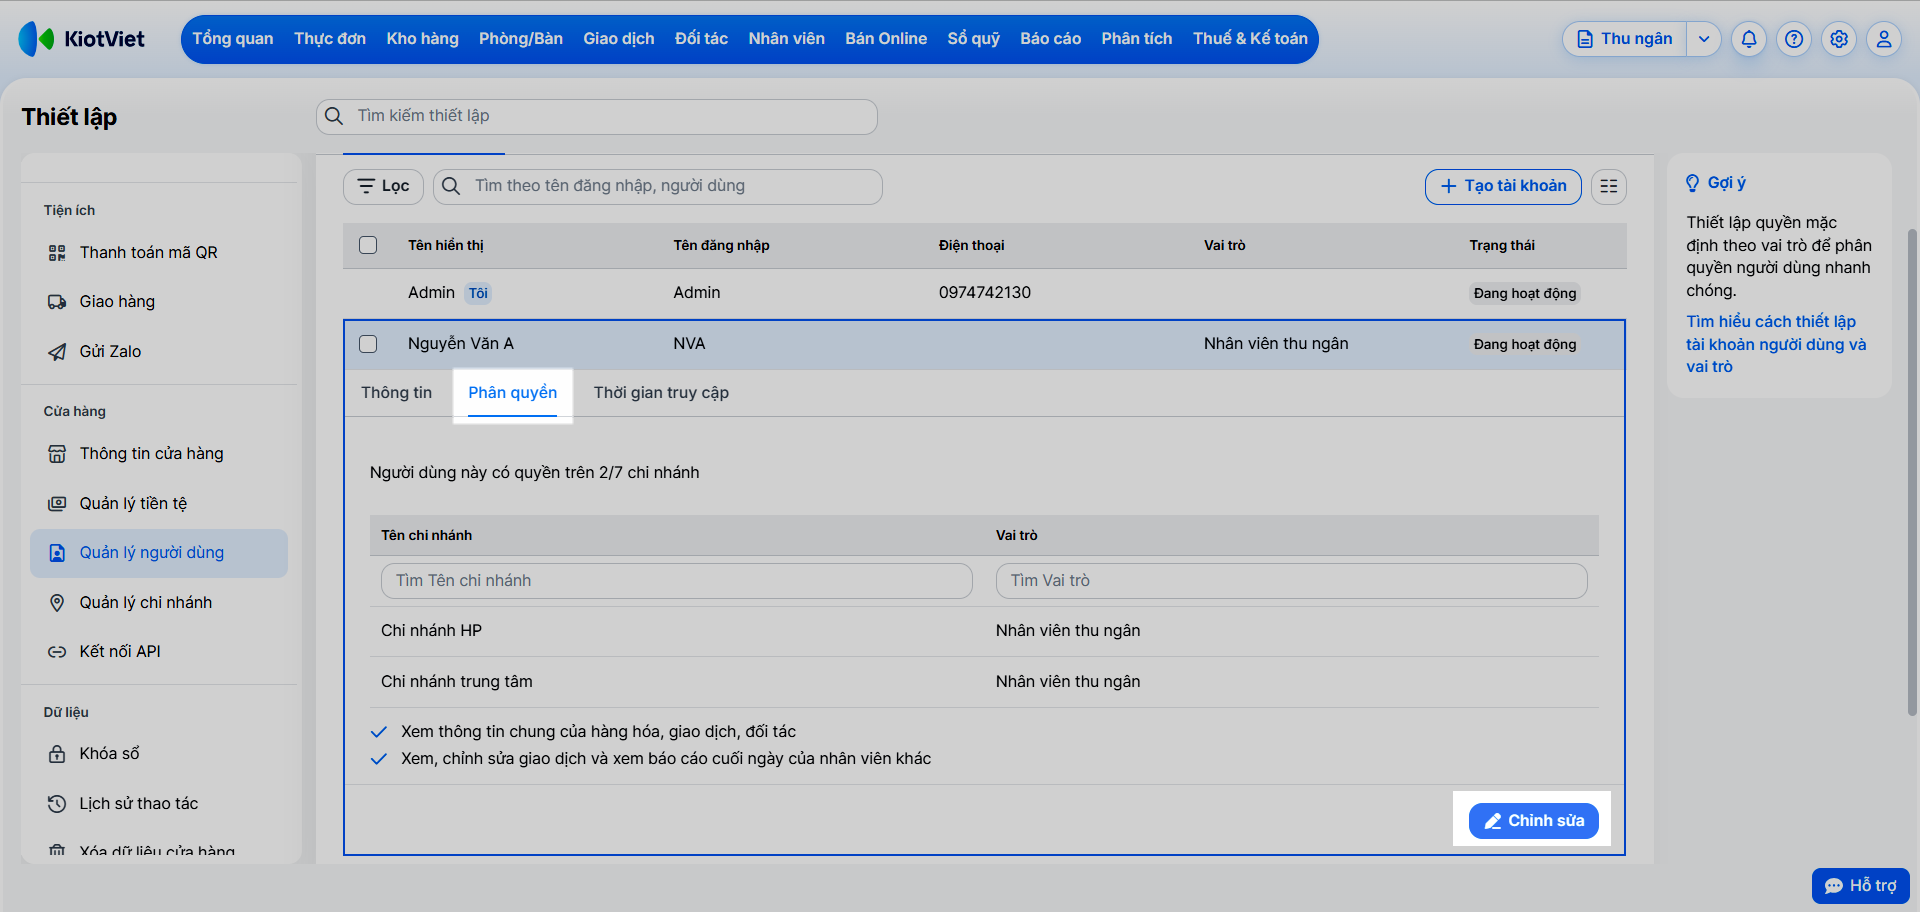This screenshot has width=1920, height=912.
Task: Click the Tạo tài khoản button
Action: tap(1503, 186)
